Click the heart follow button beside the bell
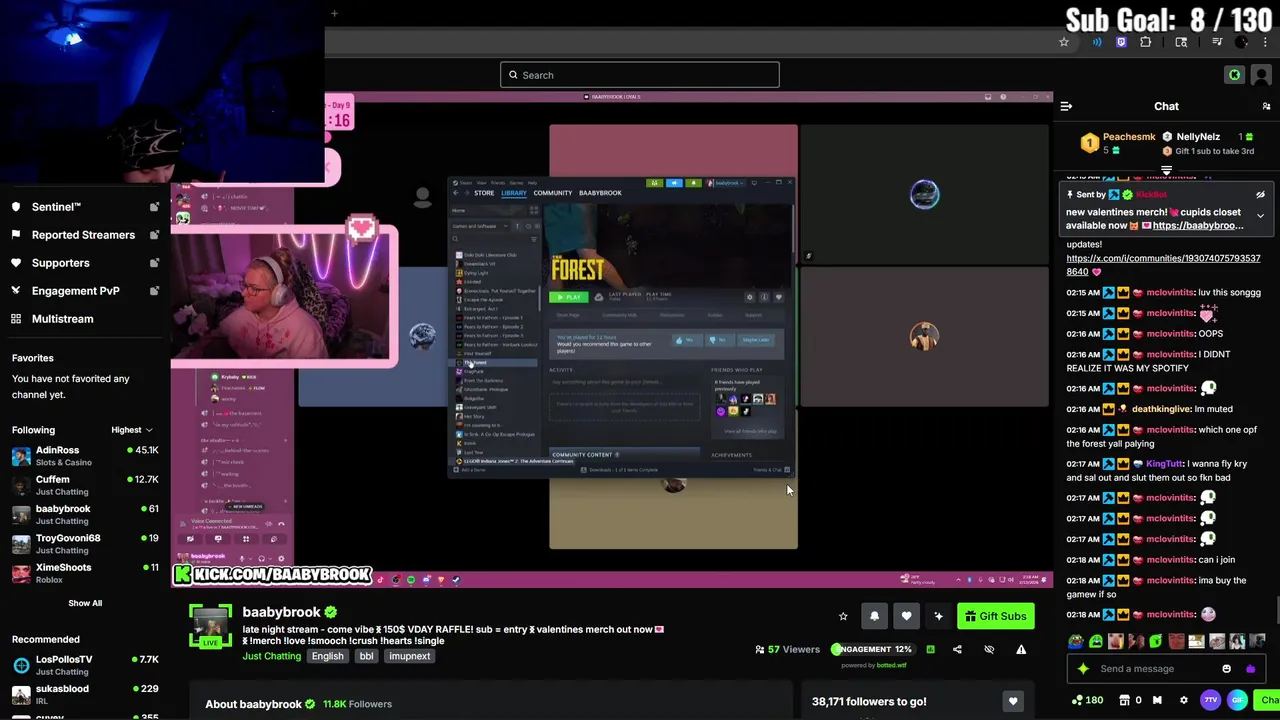 906,616
